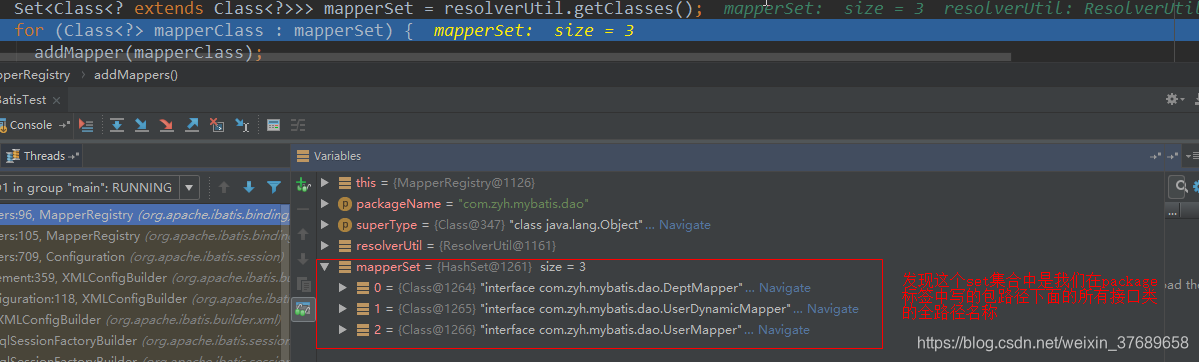
Task: Click the restore layout arrow in Variables header
Action: 1156,156
